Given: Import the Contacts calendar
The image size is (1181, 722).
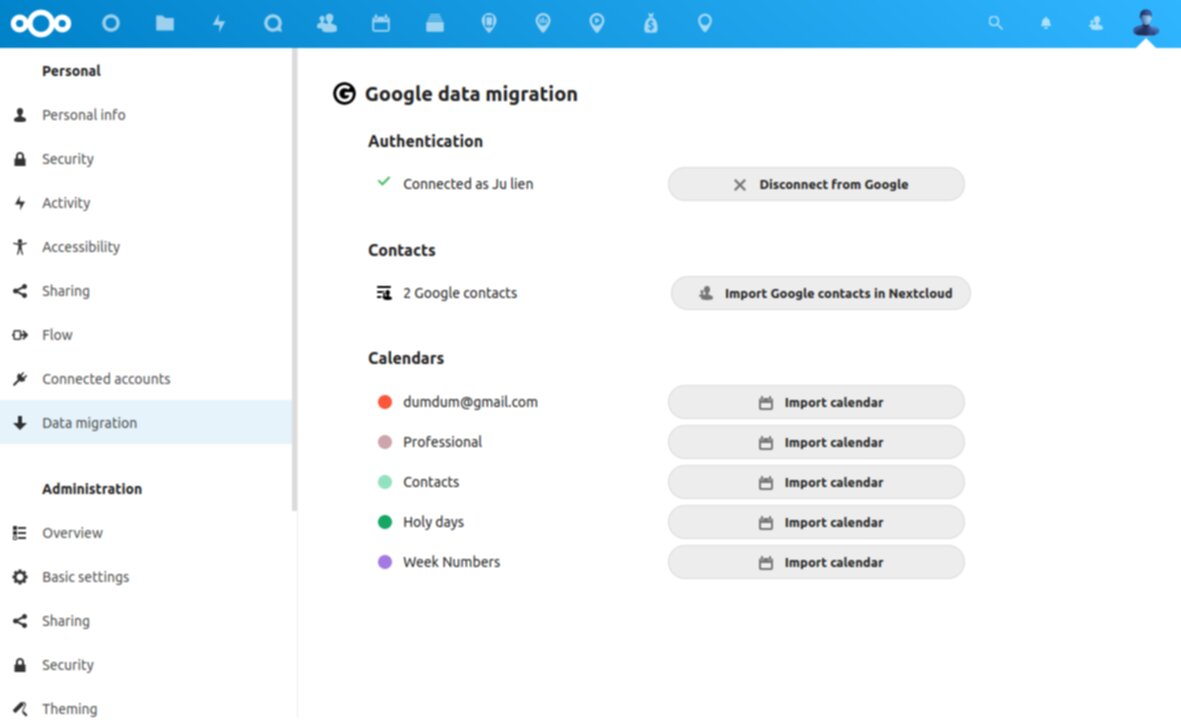Looking at the screenshot, I should [816, 483].
